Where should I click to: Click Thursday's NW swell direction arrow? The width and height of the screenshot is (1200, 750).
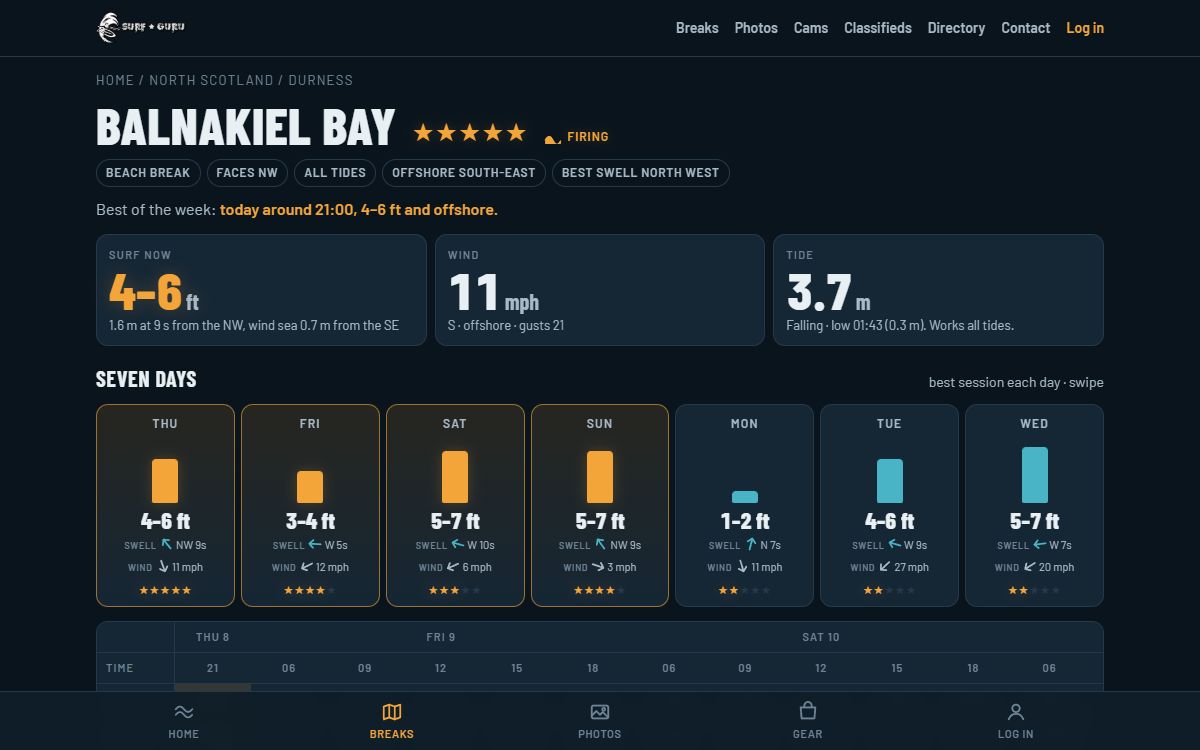click(x=167, y=545)
